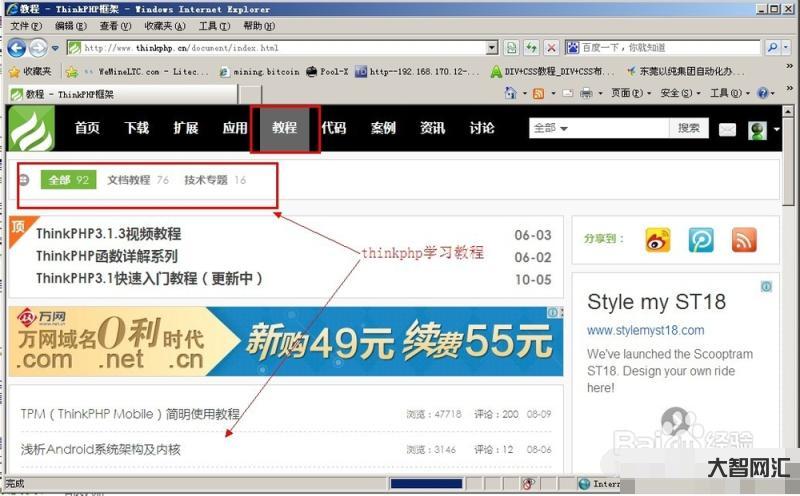Image resolution: width=800 pixels, height=496 pixels.
Task: Open WeMineLTC.com favorites bar link
Action: coord(147,72)
